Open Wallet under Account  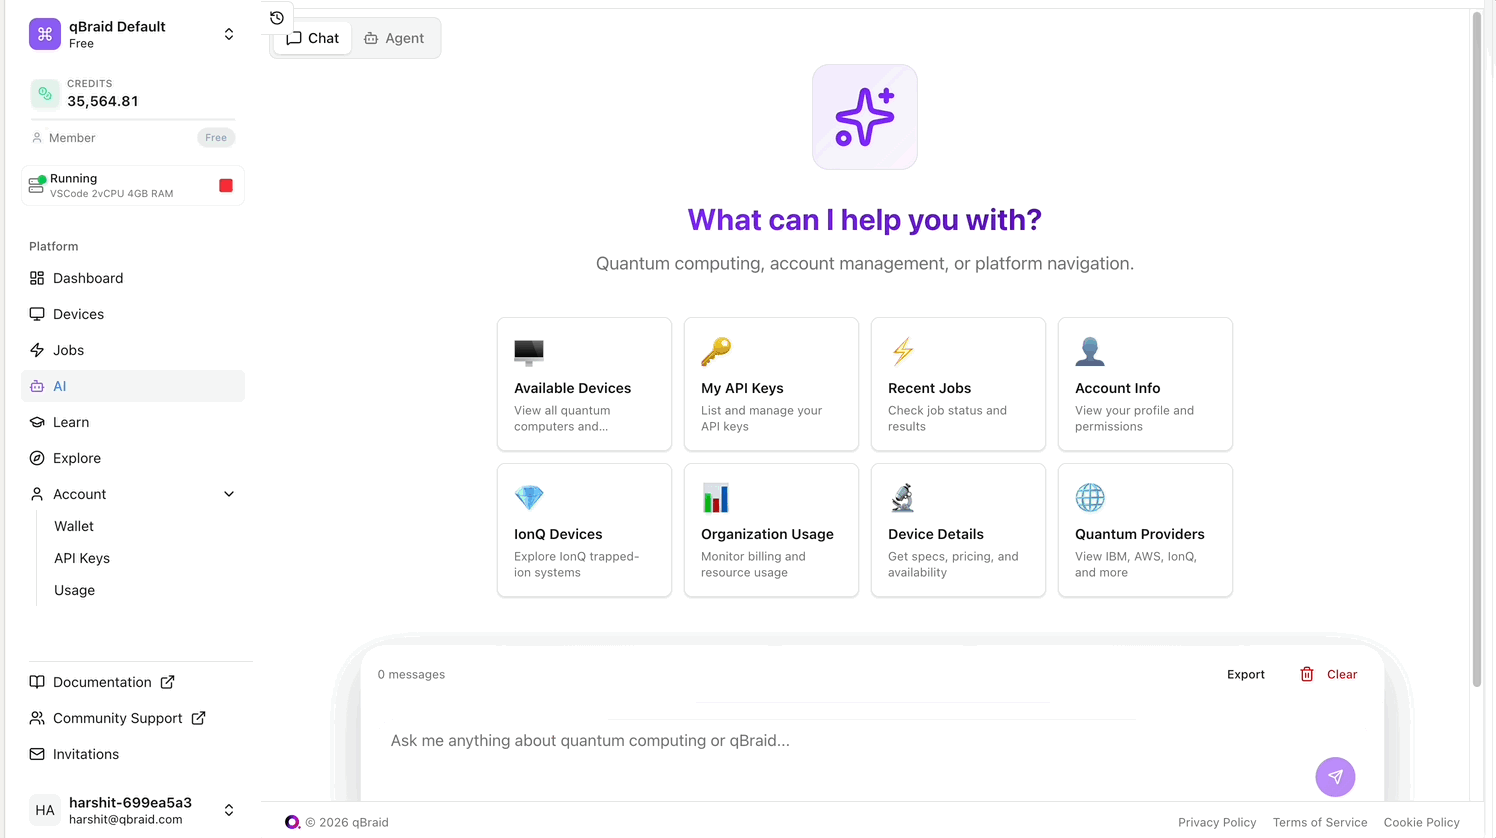pos(74,526)
